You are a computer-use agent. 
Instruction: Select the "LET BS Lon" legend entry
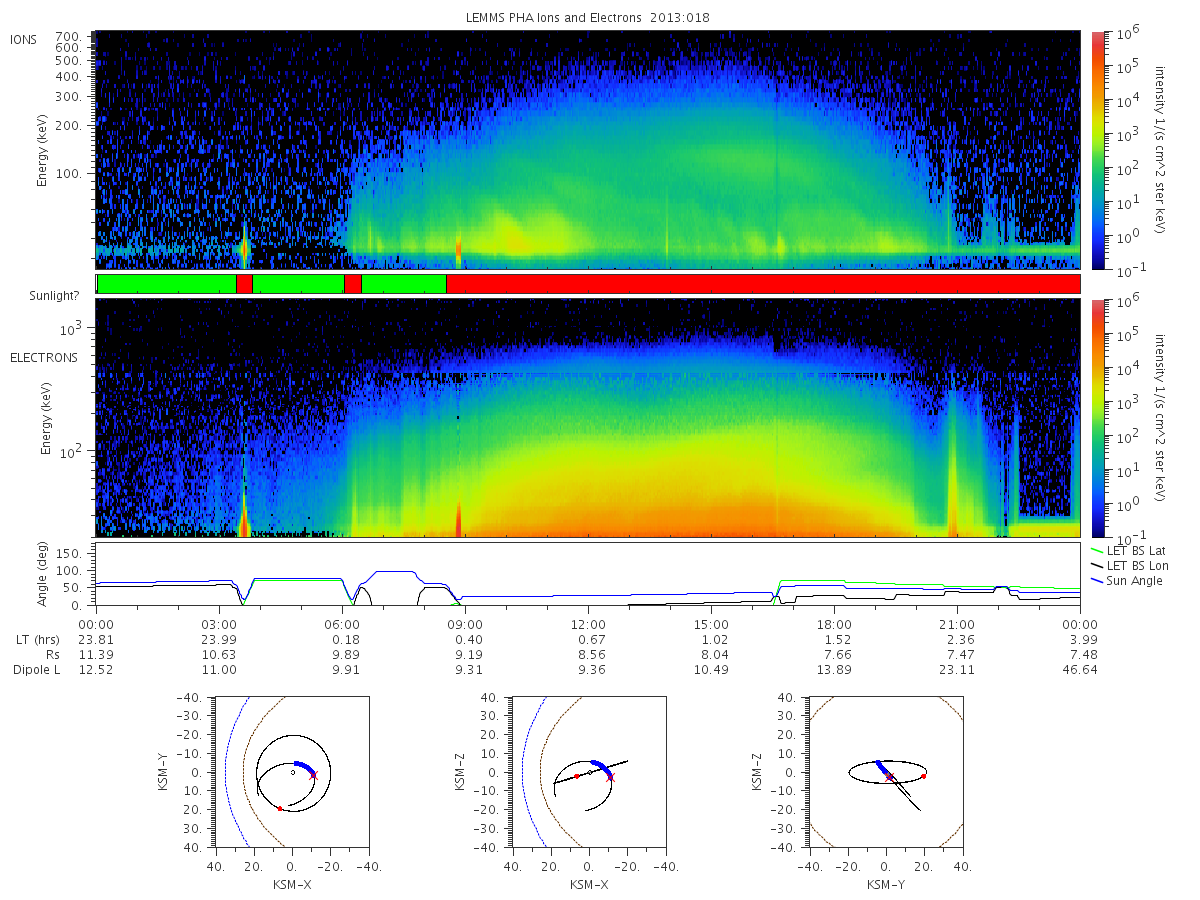point(1130,565)
